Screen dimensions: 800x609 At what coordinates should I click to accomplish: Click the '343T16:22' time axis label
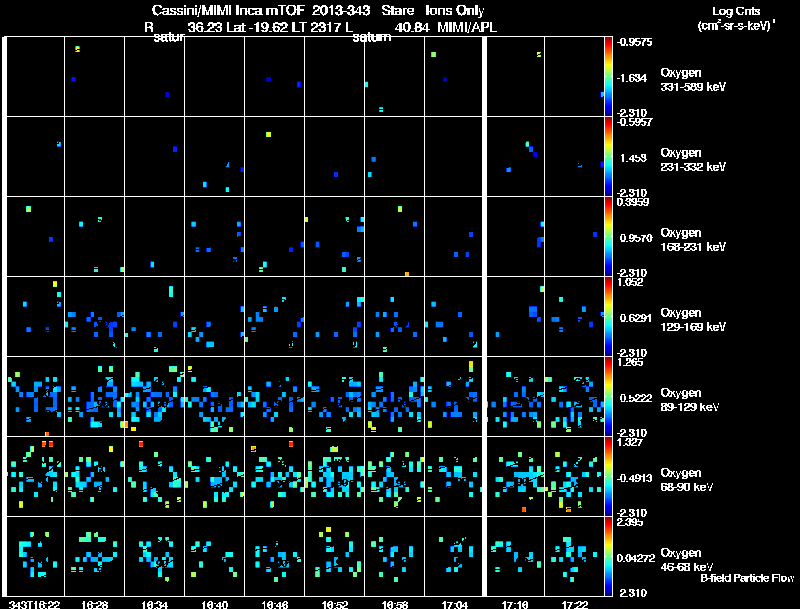[34, 604]
